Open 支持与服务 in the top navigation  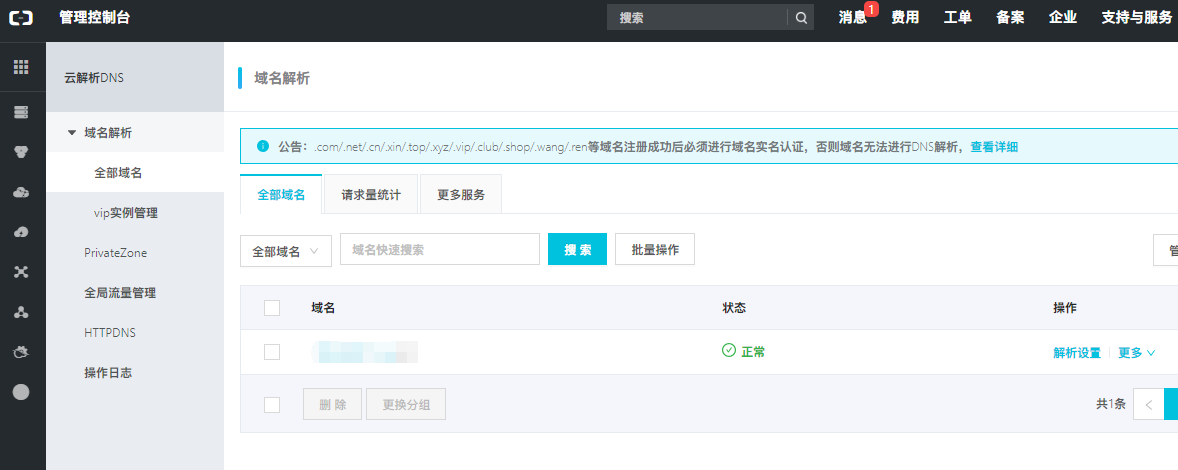coord(1137,18)
